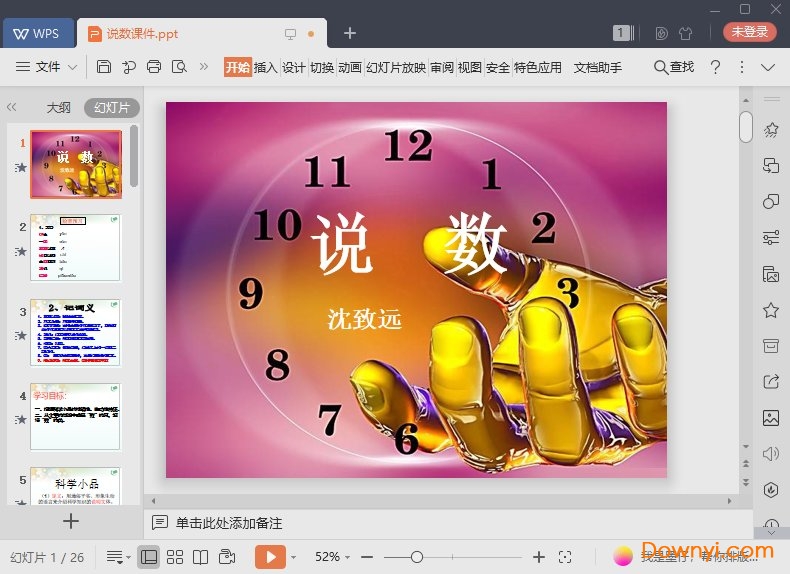Open the three-dot more options menu
Screen dimensions: 790x574
pyautogui.click(x=742, y=67)
